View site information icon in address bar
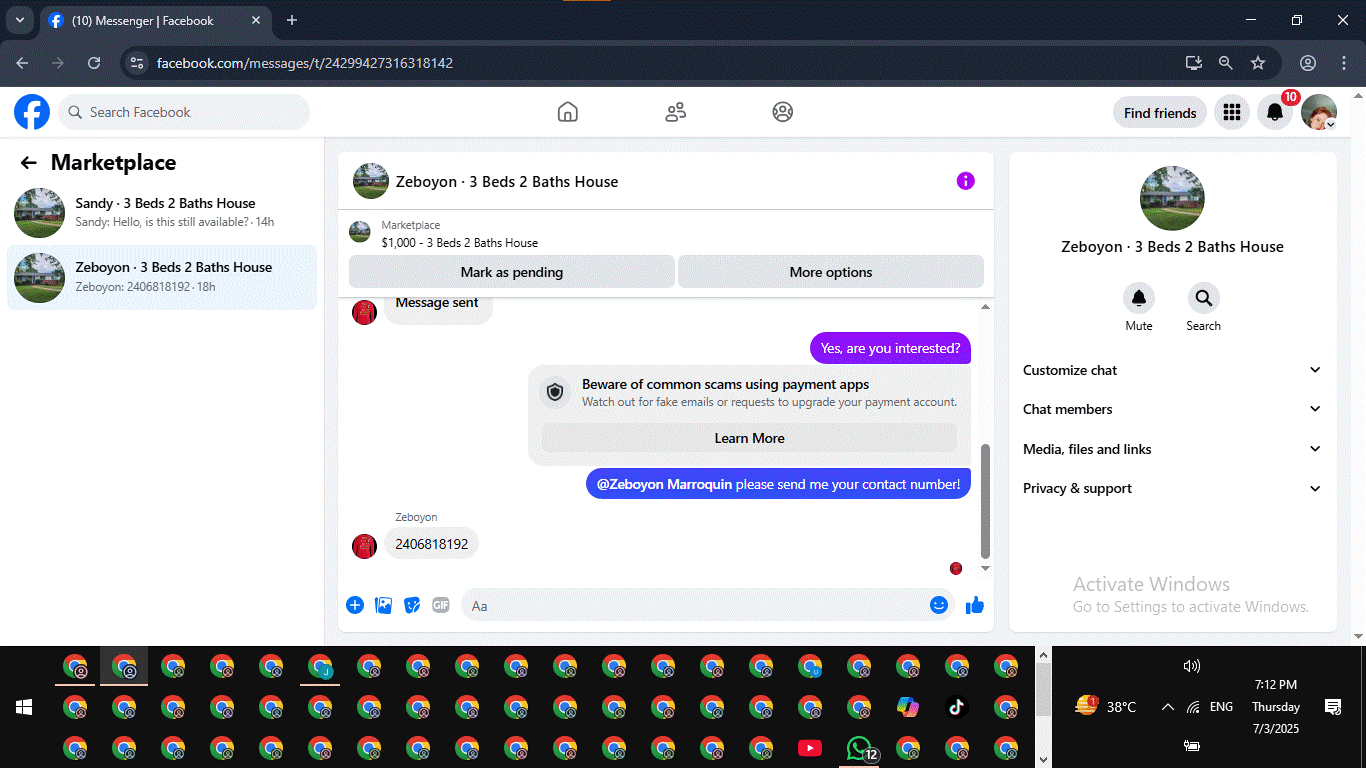Image resolution: width=1366 pixels, height=768 pixels. [x=138, y=63]
